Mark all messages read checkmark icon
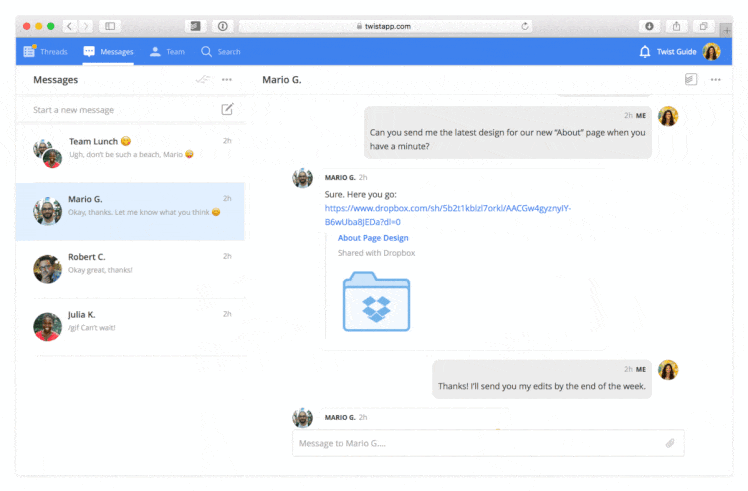The width and height of the screenshot is (748, 491). point(203,79)
